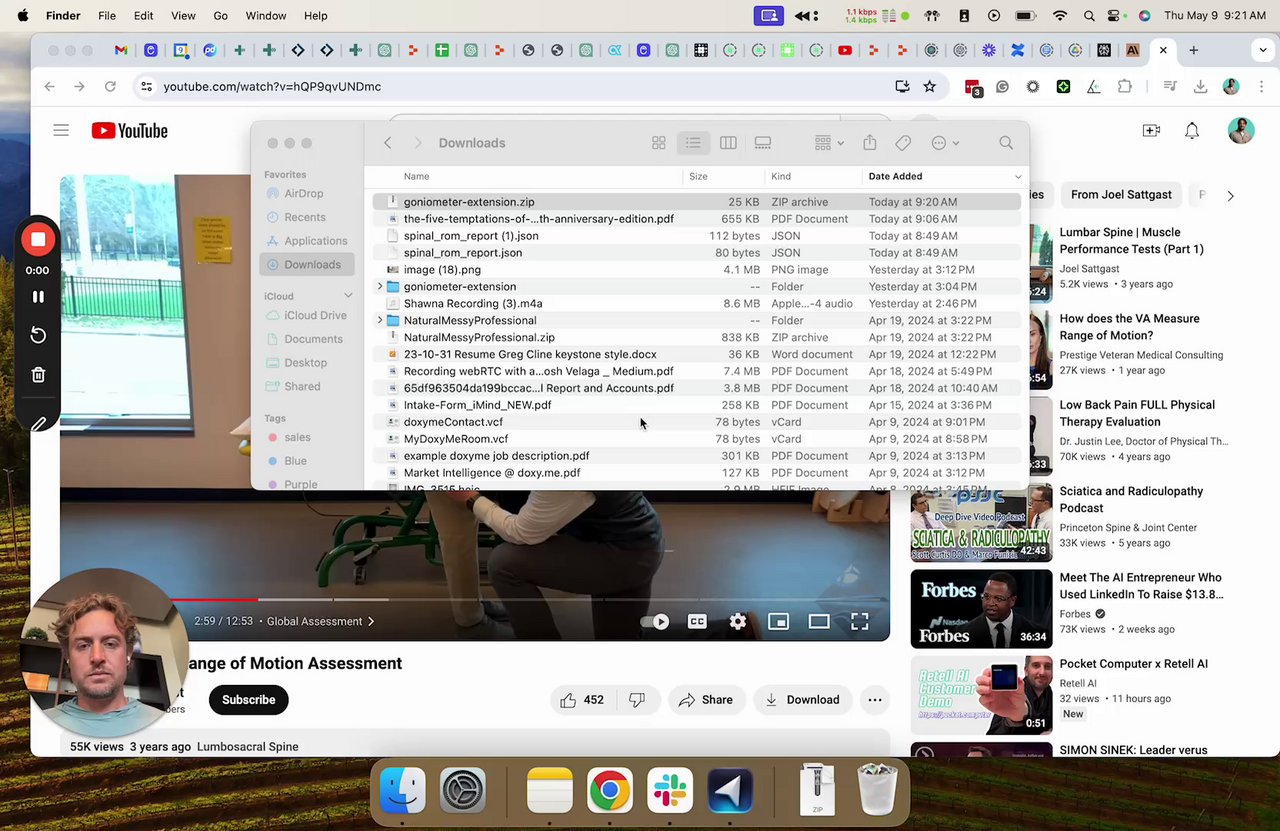Bookmark this page with star icon
Viewport: 1280px width, 831px height.
pos(929,87)
